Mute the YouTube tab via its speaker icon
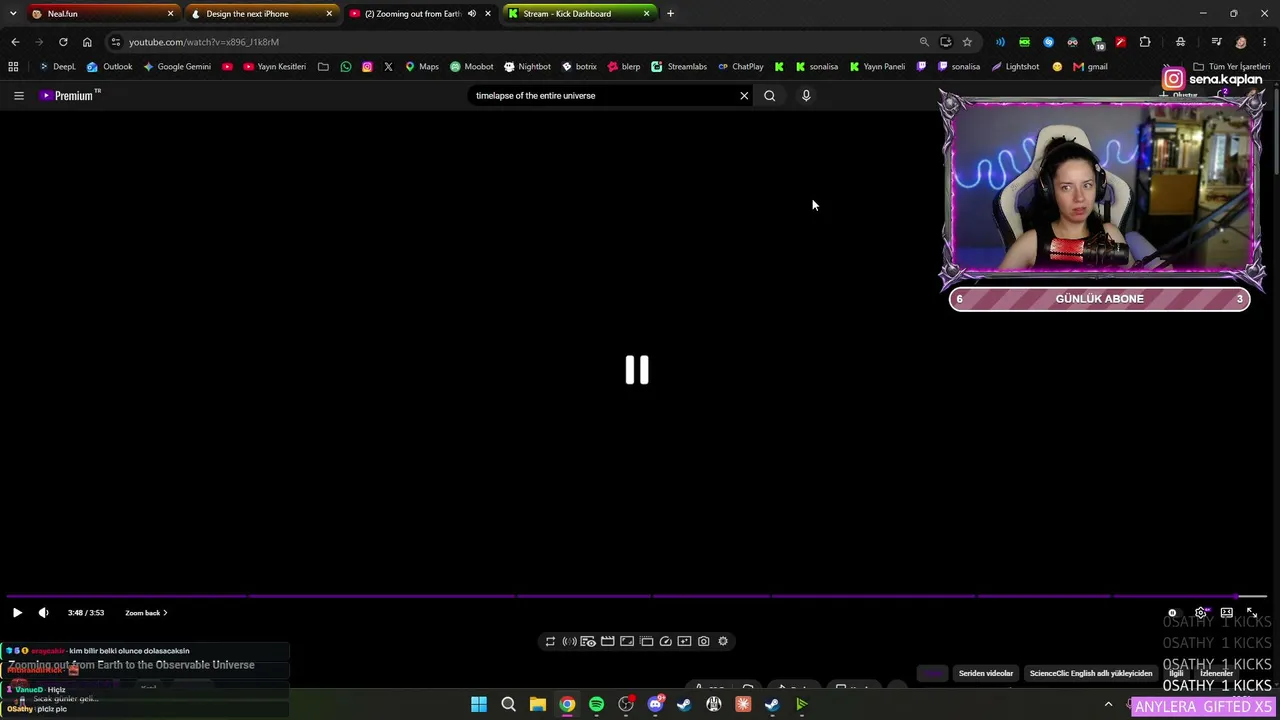The image size is (1280, 720). [x=472, y=14]
